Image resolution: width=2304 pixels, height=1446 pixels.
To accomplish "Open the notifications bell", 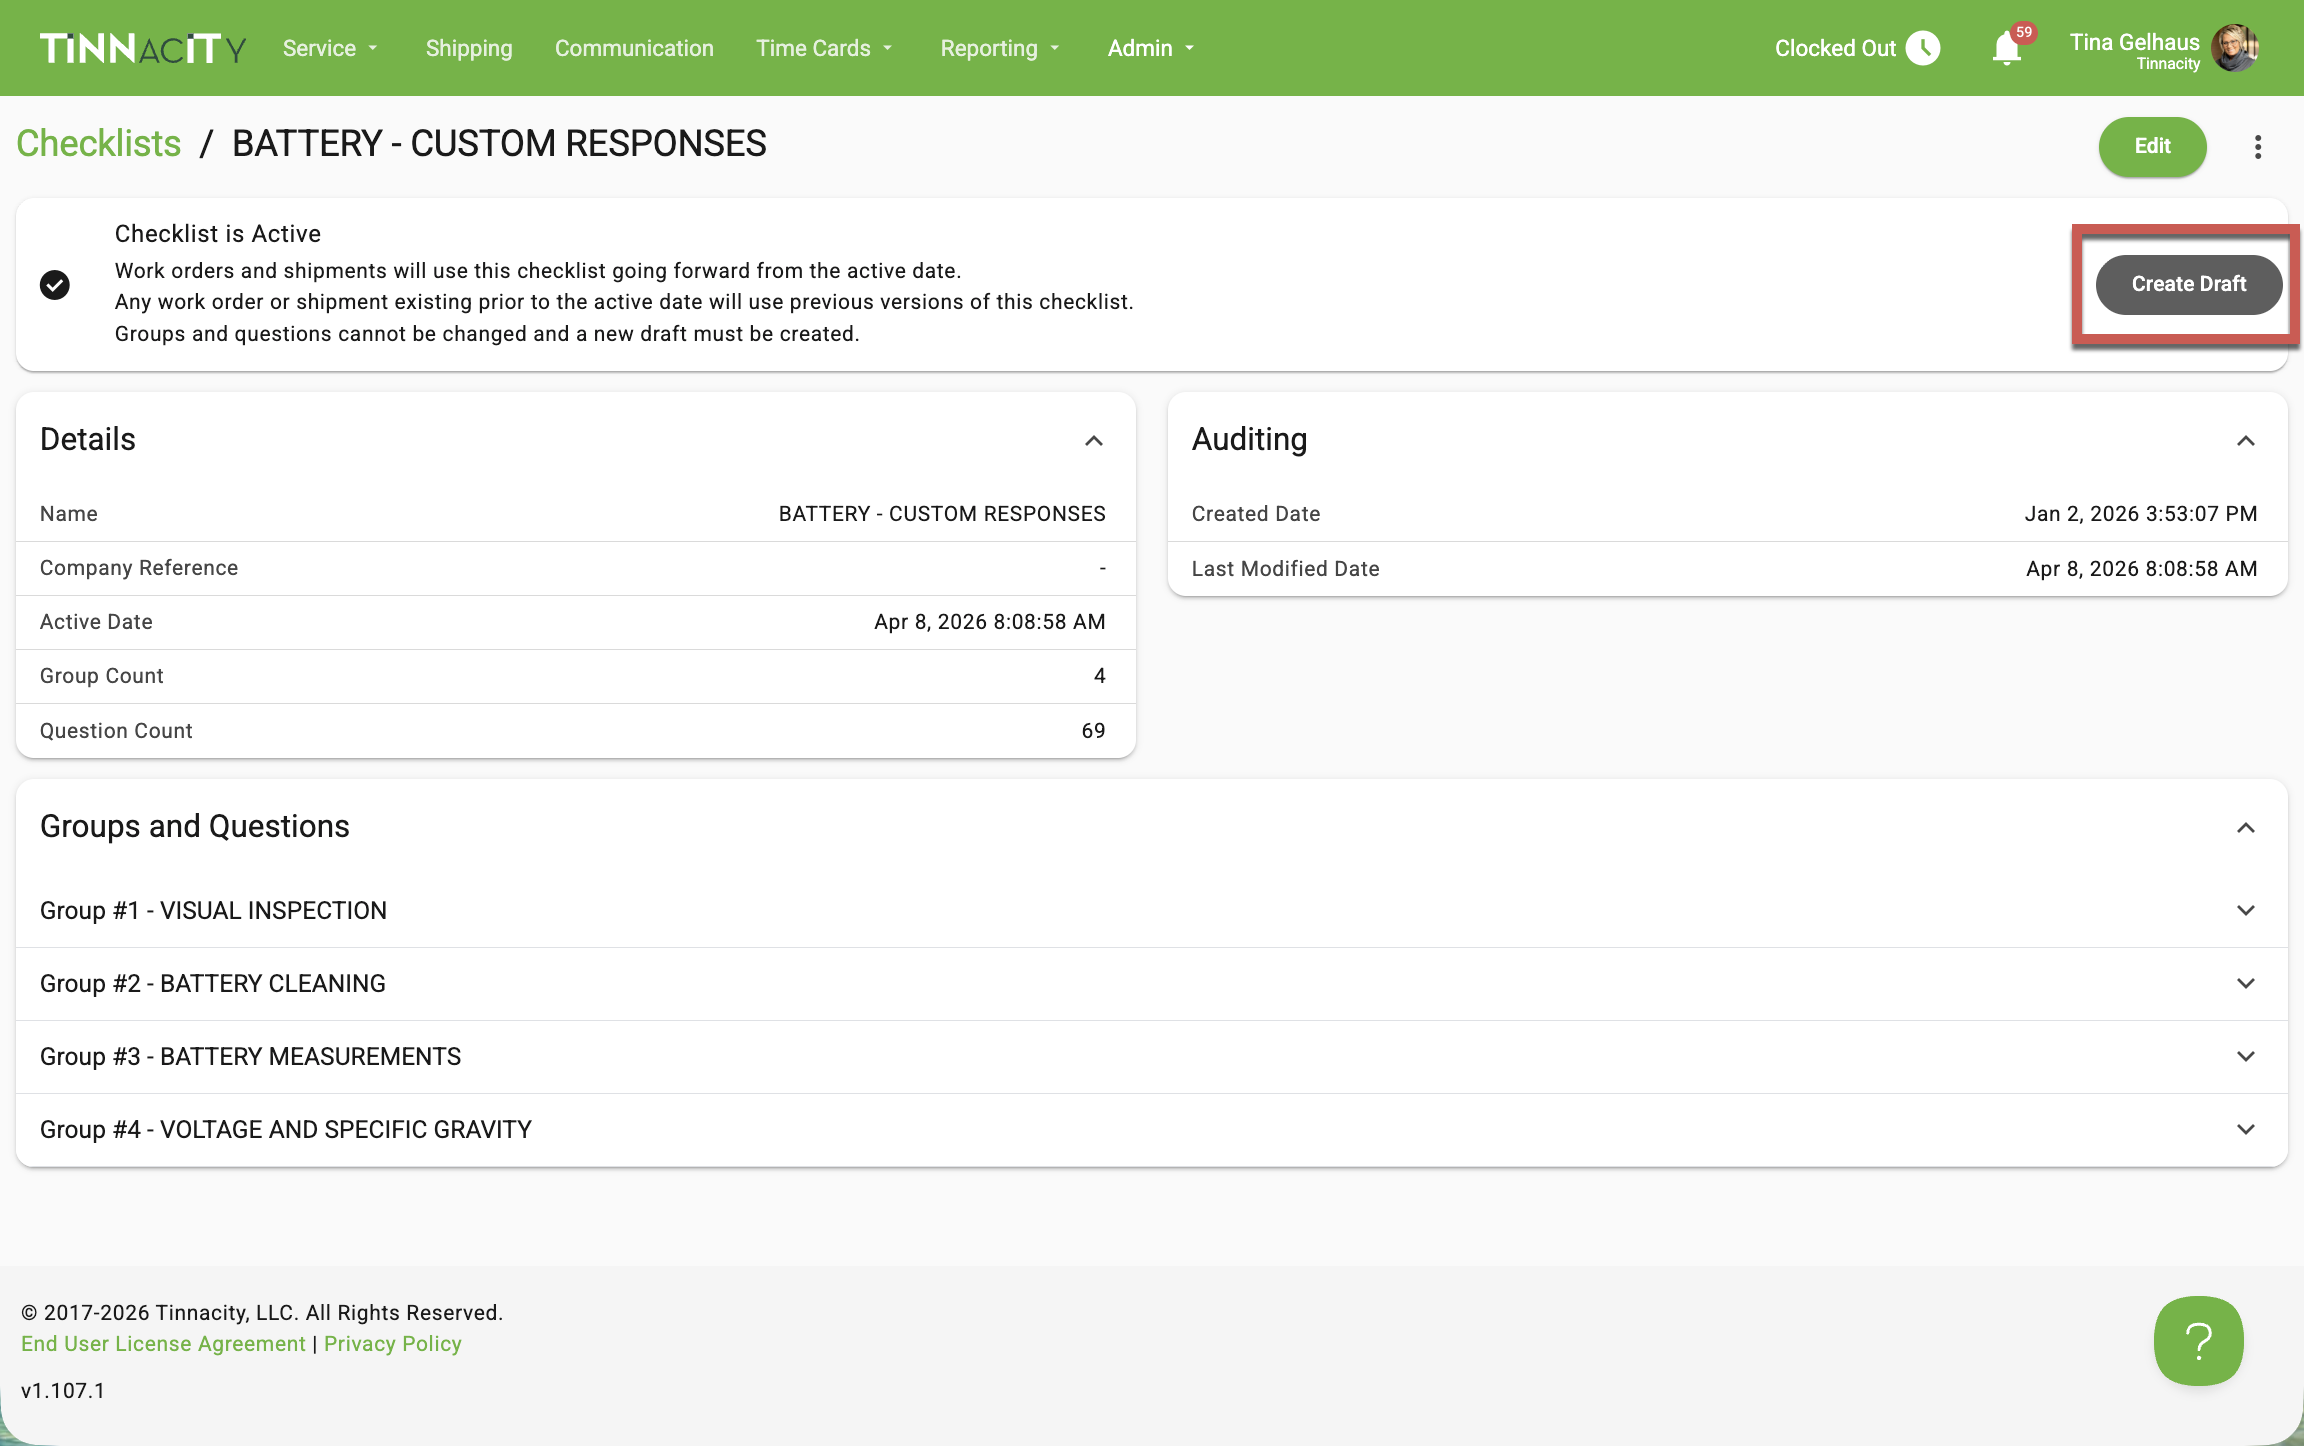I will point(2006,48).
